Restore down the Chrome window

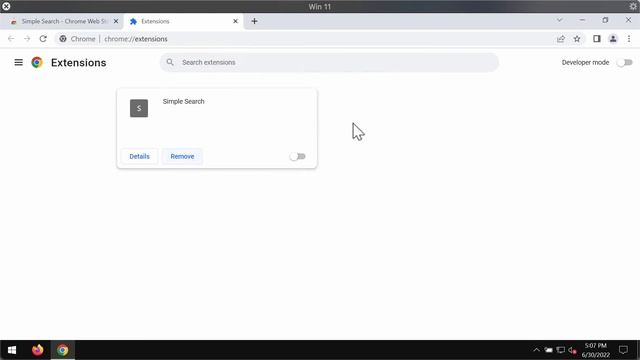coord(605,20)
